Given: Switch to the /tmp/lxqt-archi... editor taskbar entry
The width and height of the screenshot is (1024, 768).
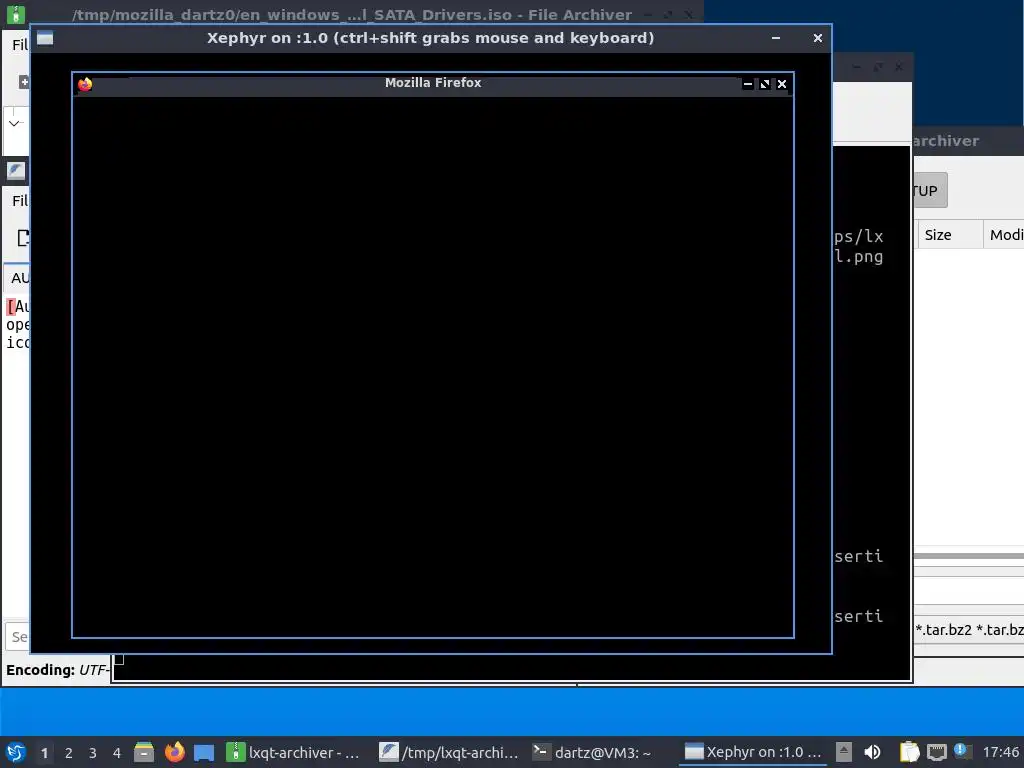Looking at the screenshot, I should (x=448, y=752).
